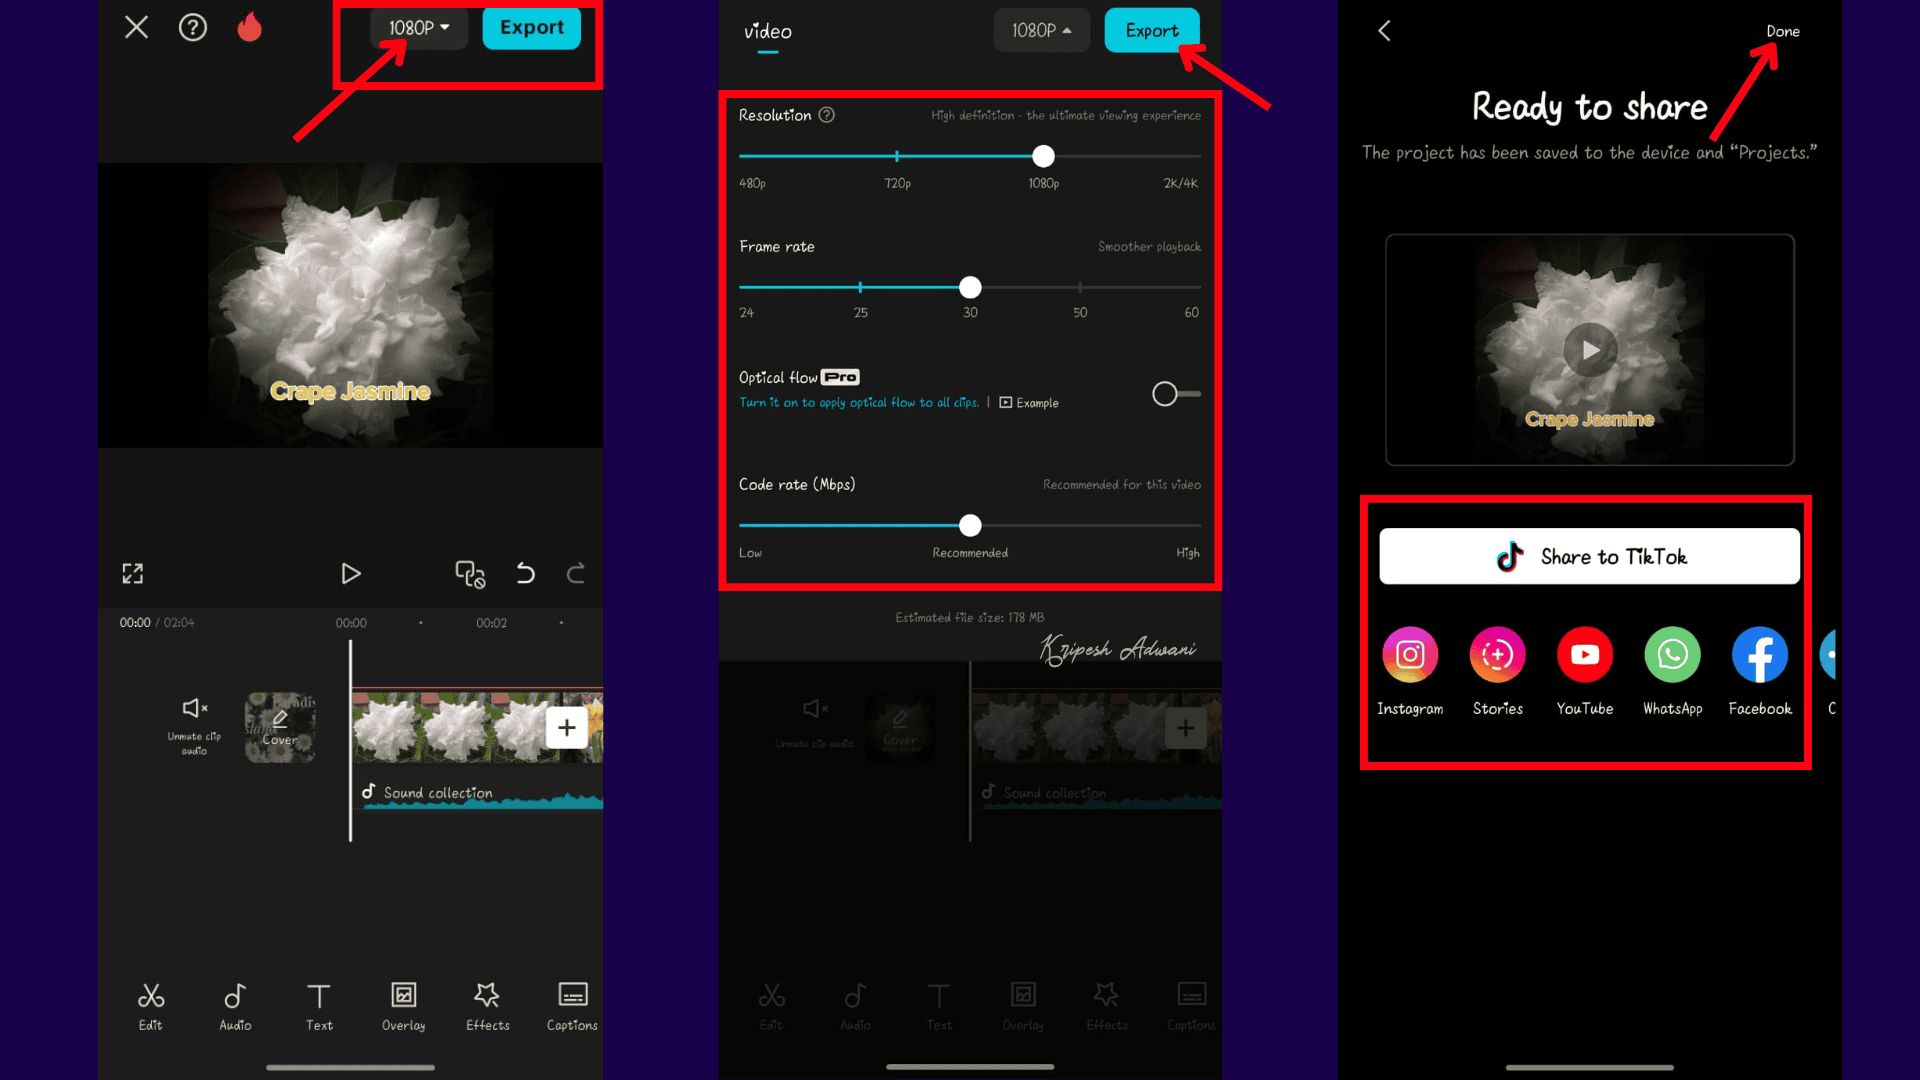Enable the Optical flow toggle
The width and height of the screenshot is (1920, 1080).
click(x=1175, y=394)
